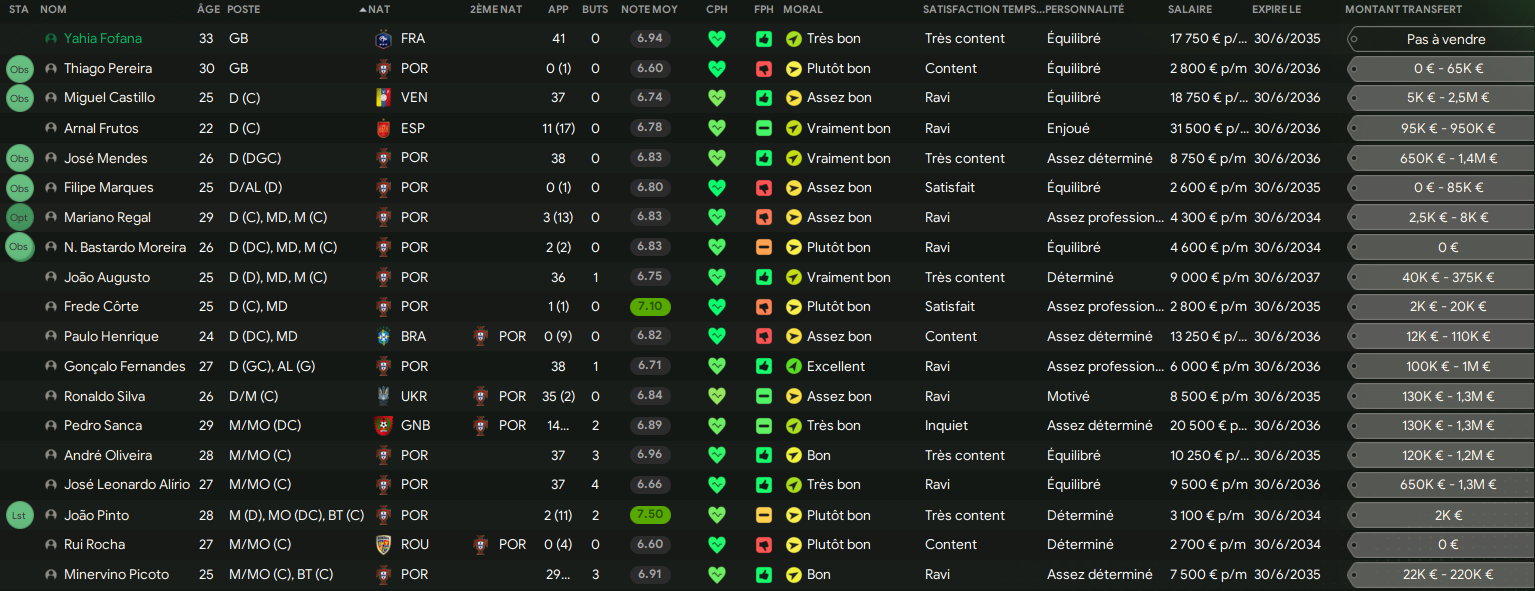This screenshot has width=1535, height=591.
Task: Click Gonçalo Fernandes's Excellent morale arrow icon
Action: click(794, 367)
